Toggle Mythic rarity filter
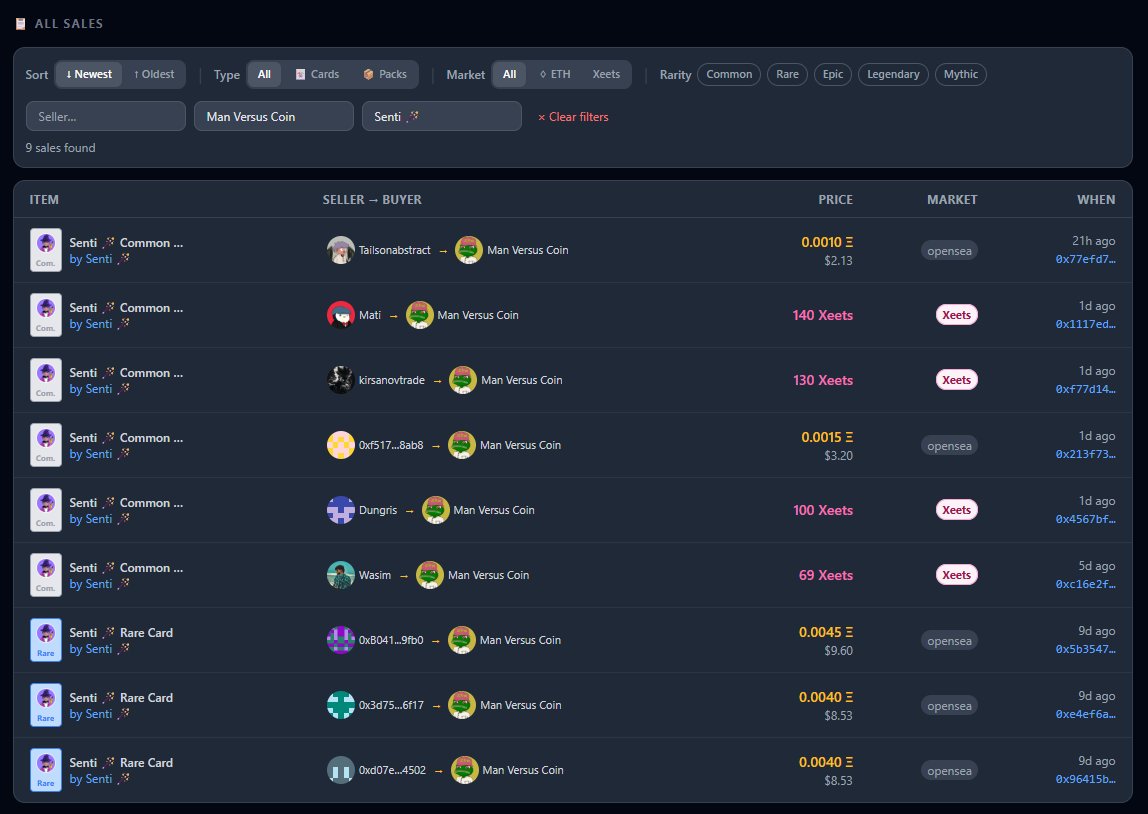This screenshot has height=814, width=1148. [x=961, y=74]
